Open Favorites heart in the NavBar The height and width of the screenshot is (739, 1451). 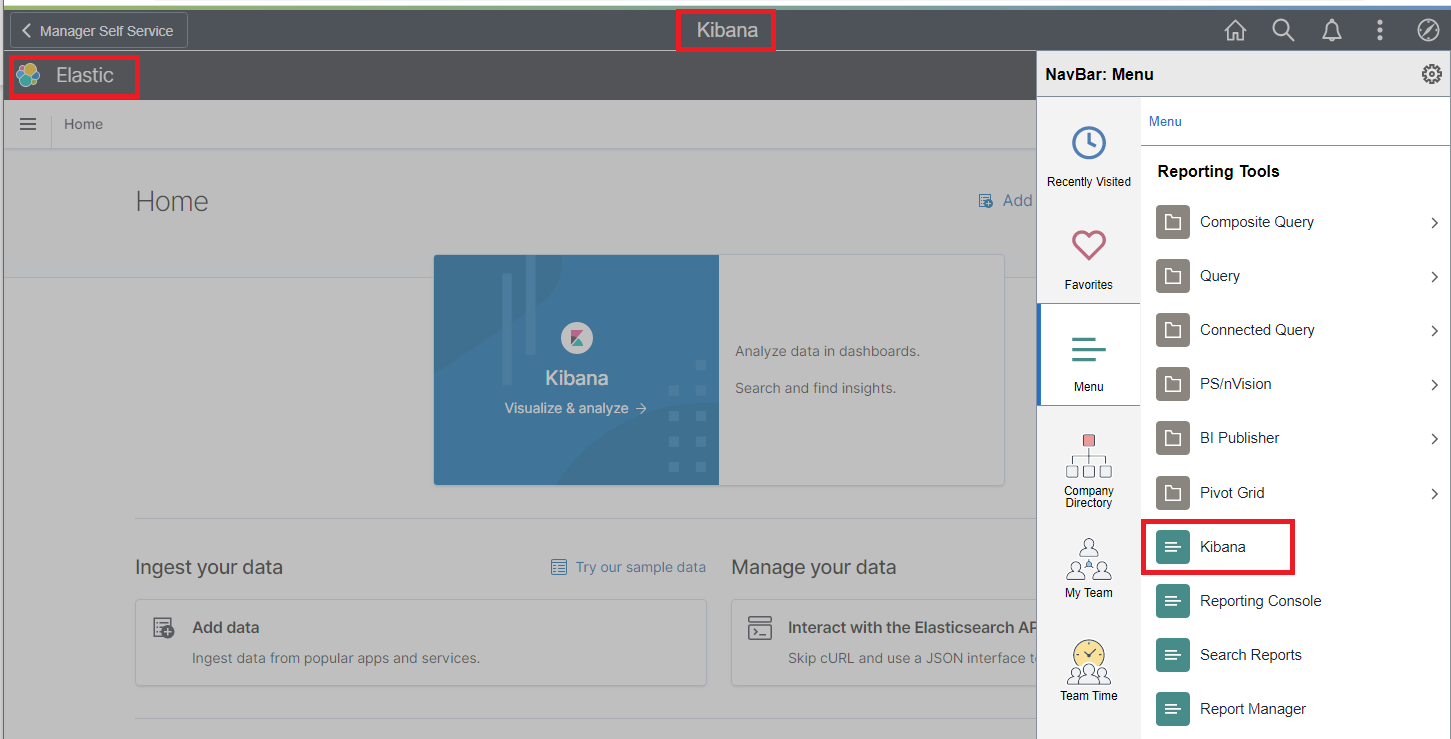[x=1089, y=259]
